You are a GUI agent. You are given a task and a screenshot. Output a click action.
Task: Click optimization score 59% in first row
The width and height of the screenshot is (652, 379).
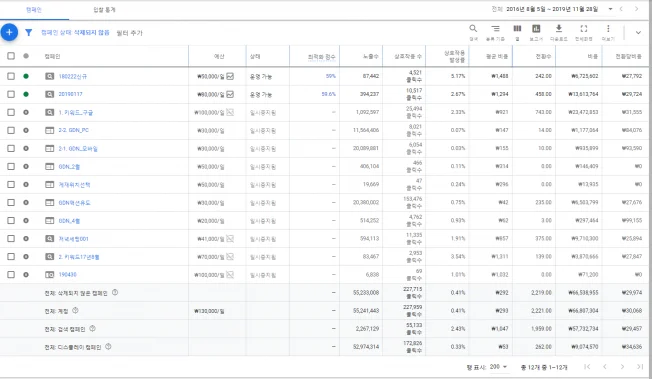[331, 76]
